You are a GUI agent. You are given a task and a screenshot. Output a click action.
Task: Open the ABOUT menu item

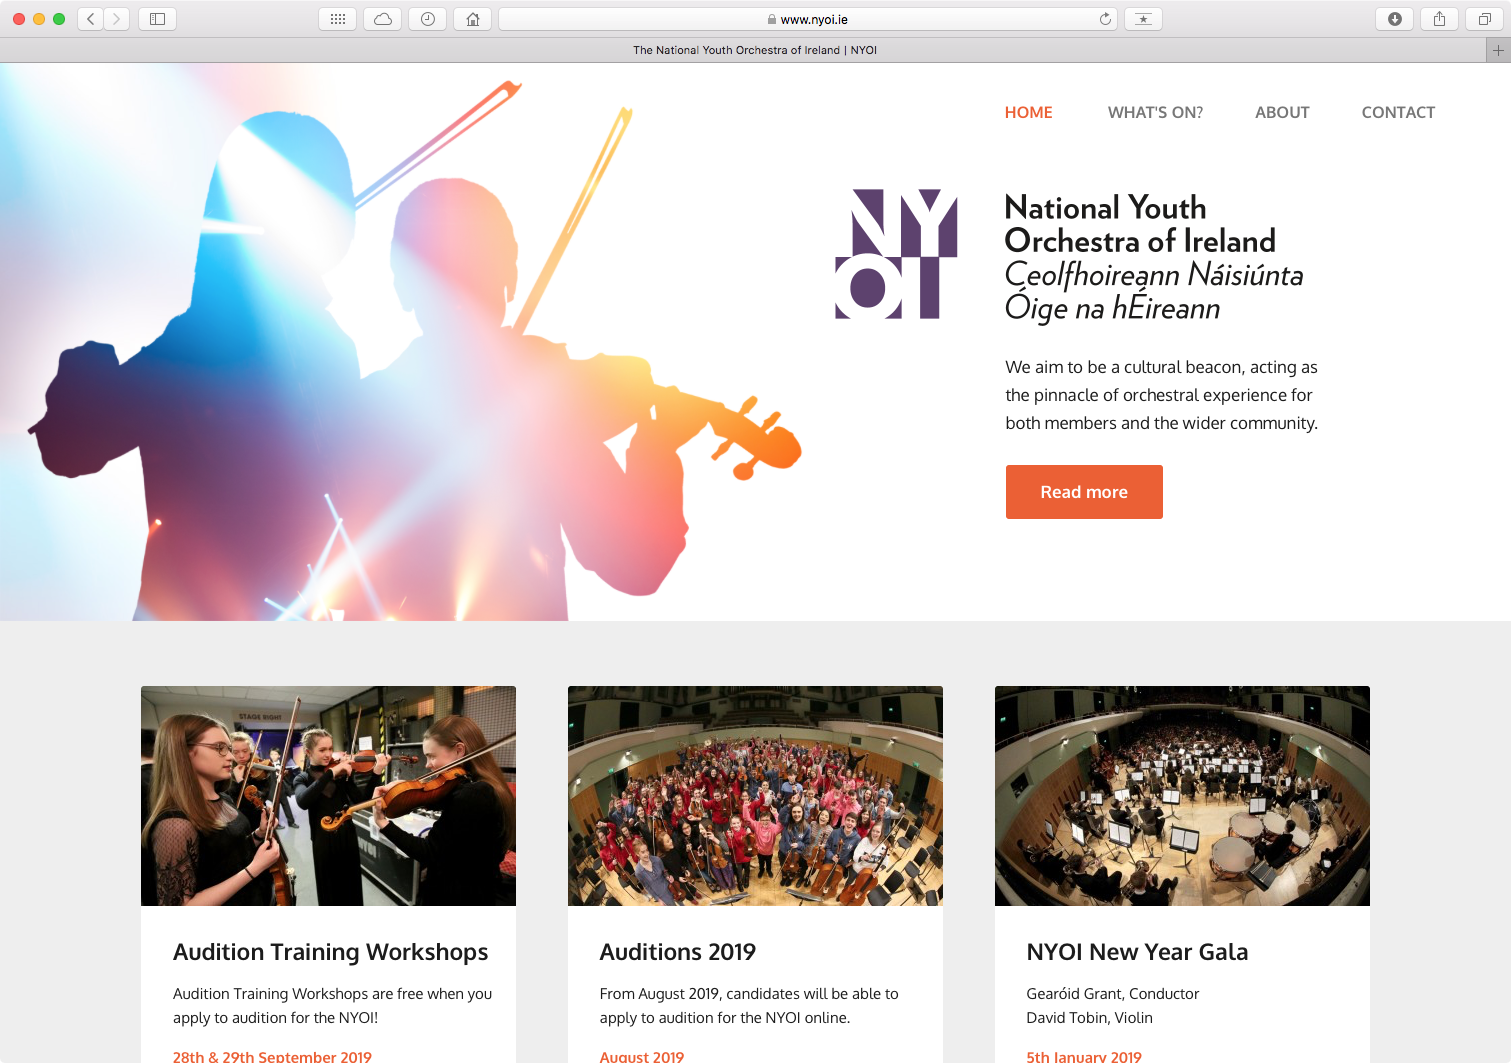pos(1282,112)
